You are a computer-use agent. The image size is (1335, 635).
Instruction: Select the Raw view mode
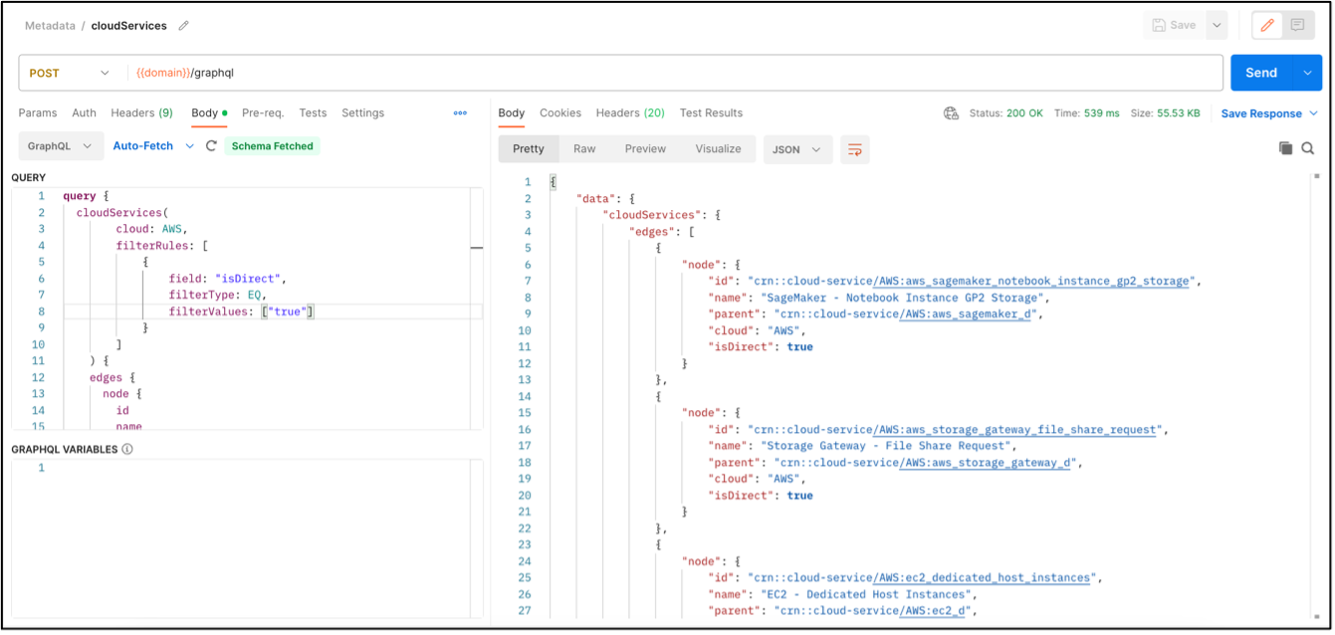(x=584, y=149)
